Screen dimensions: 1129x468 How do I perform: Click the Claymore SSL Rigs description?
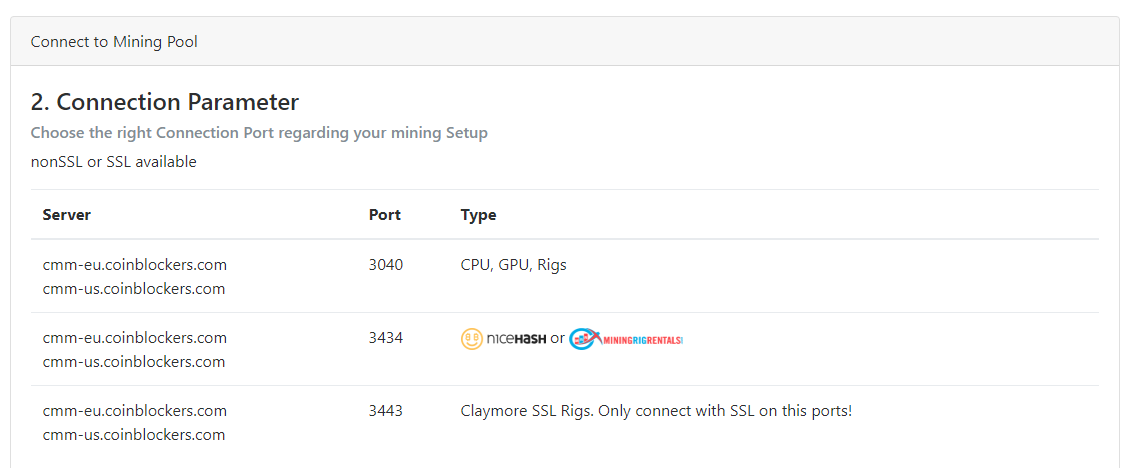656,411
